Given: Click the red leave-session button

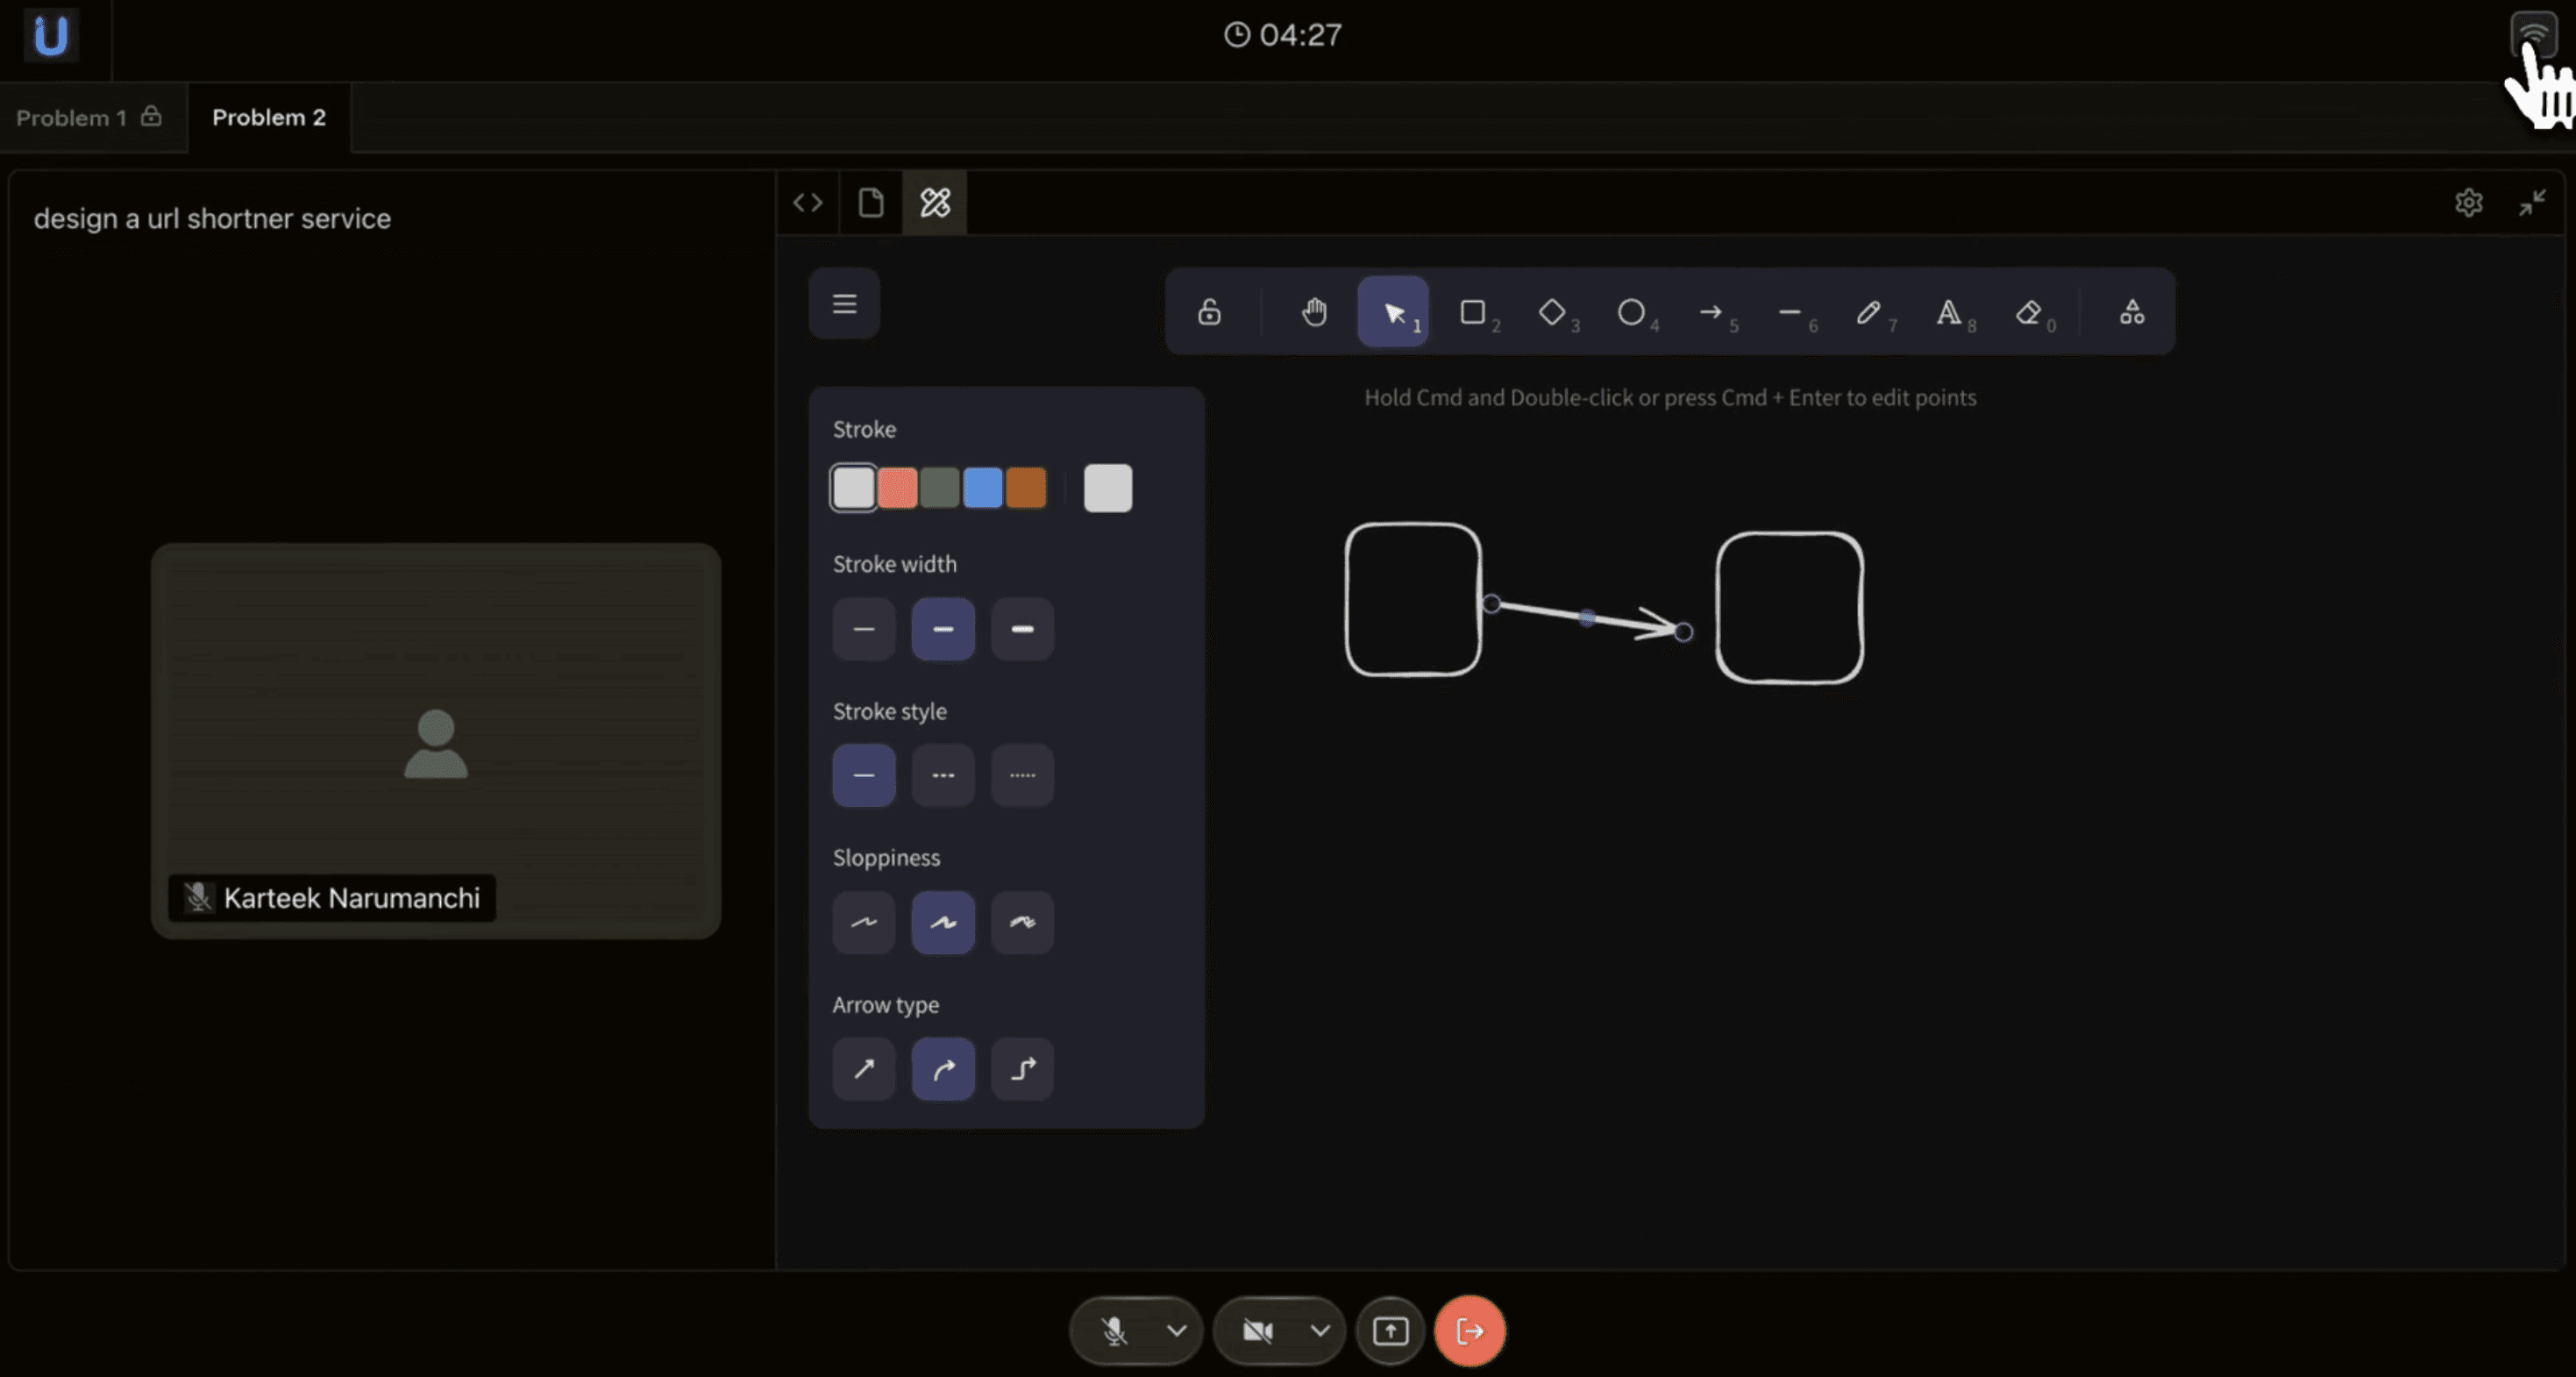Looking at the screenshot, I should click(x=1469, y=1331).
